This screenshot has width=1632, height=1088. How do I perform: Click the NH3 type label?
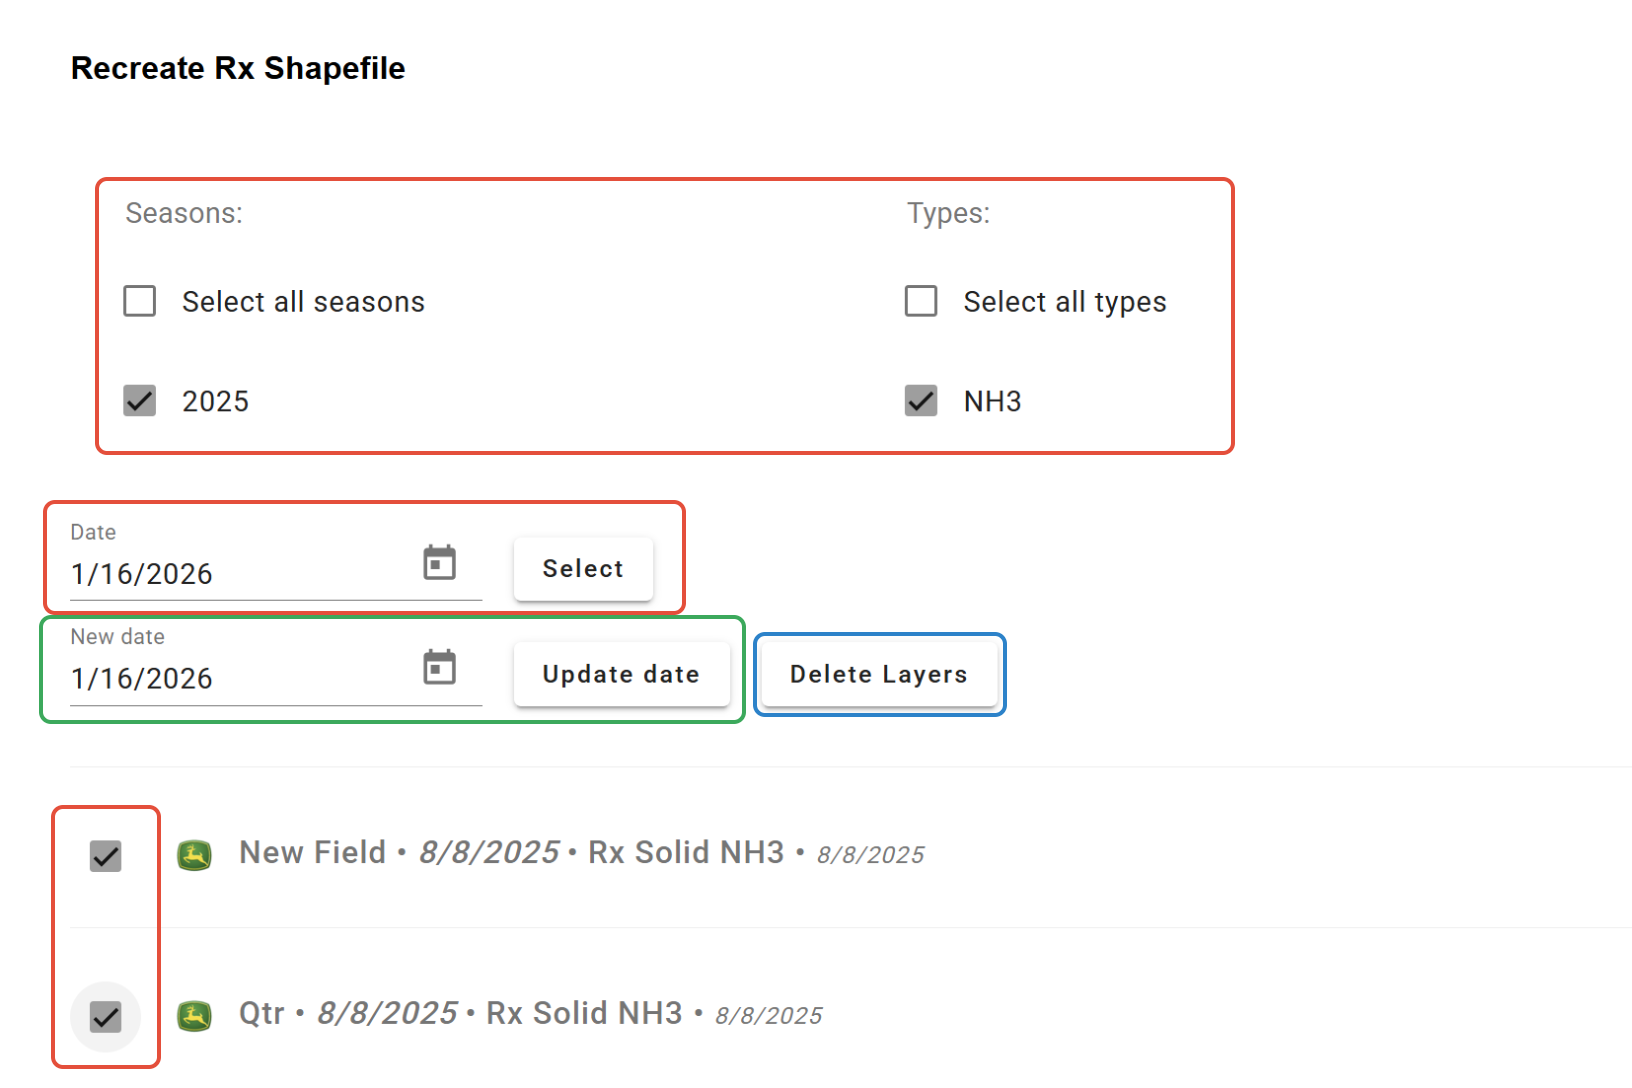[992, 402]
